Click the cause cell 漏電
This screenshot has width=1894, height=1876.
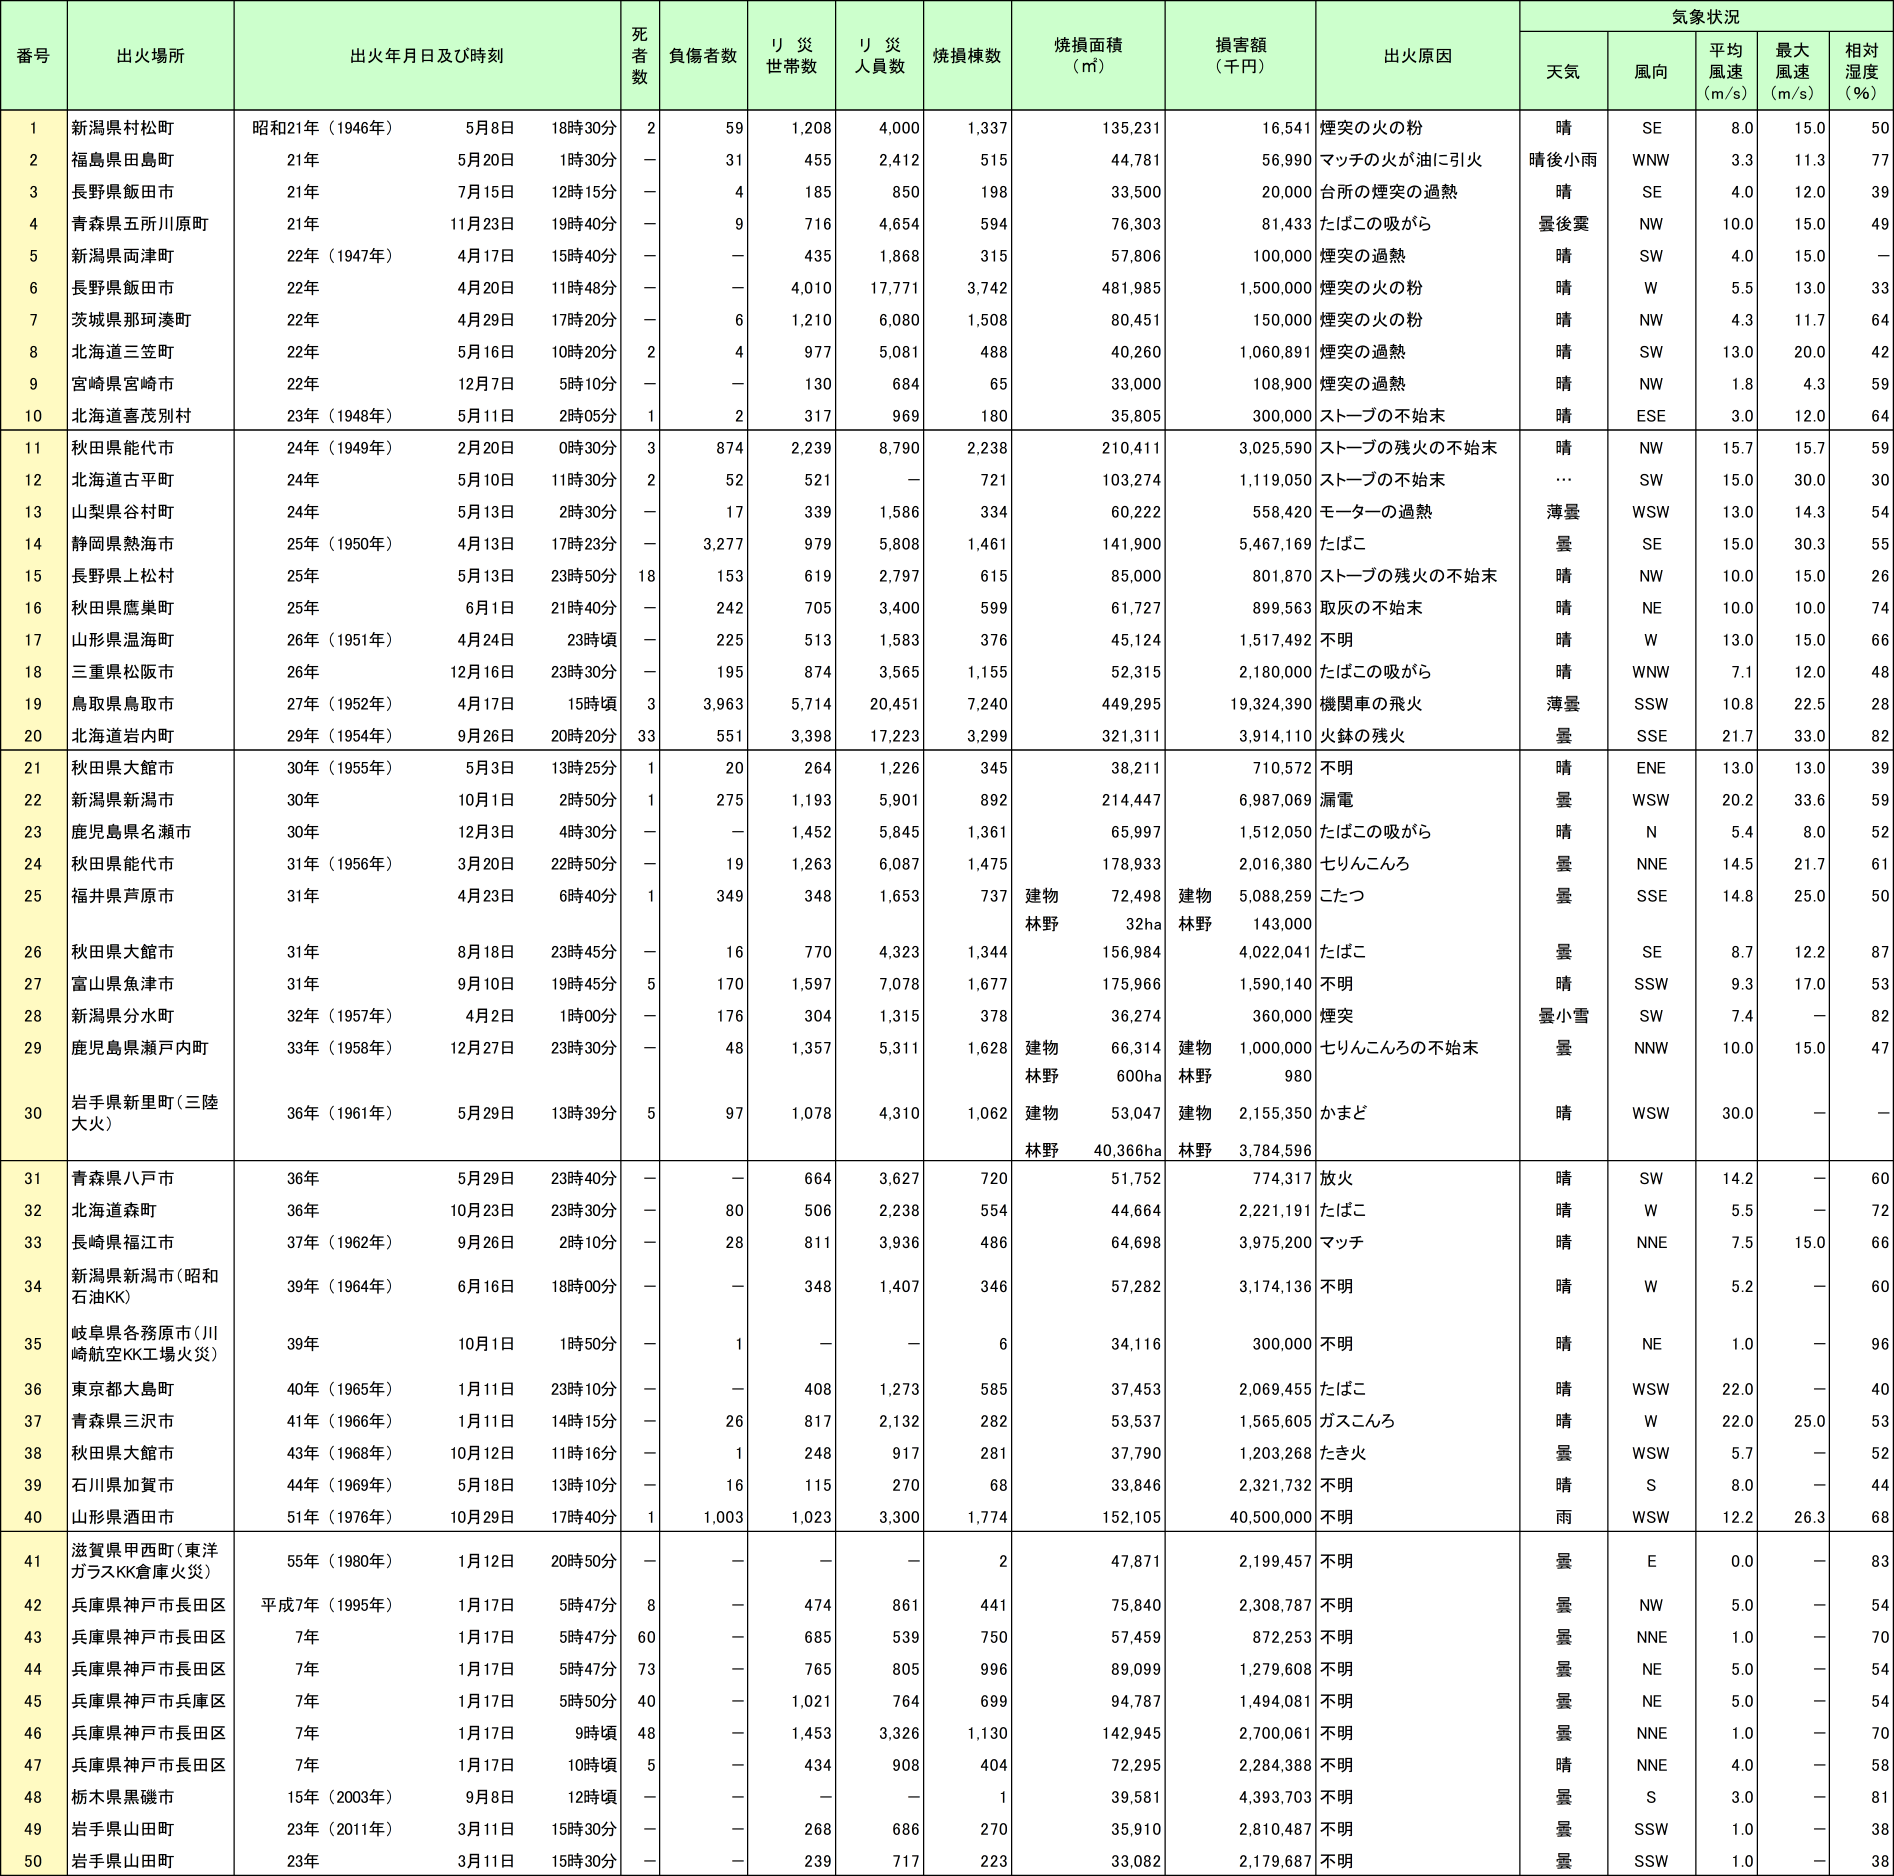(1336, 800)
